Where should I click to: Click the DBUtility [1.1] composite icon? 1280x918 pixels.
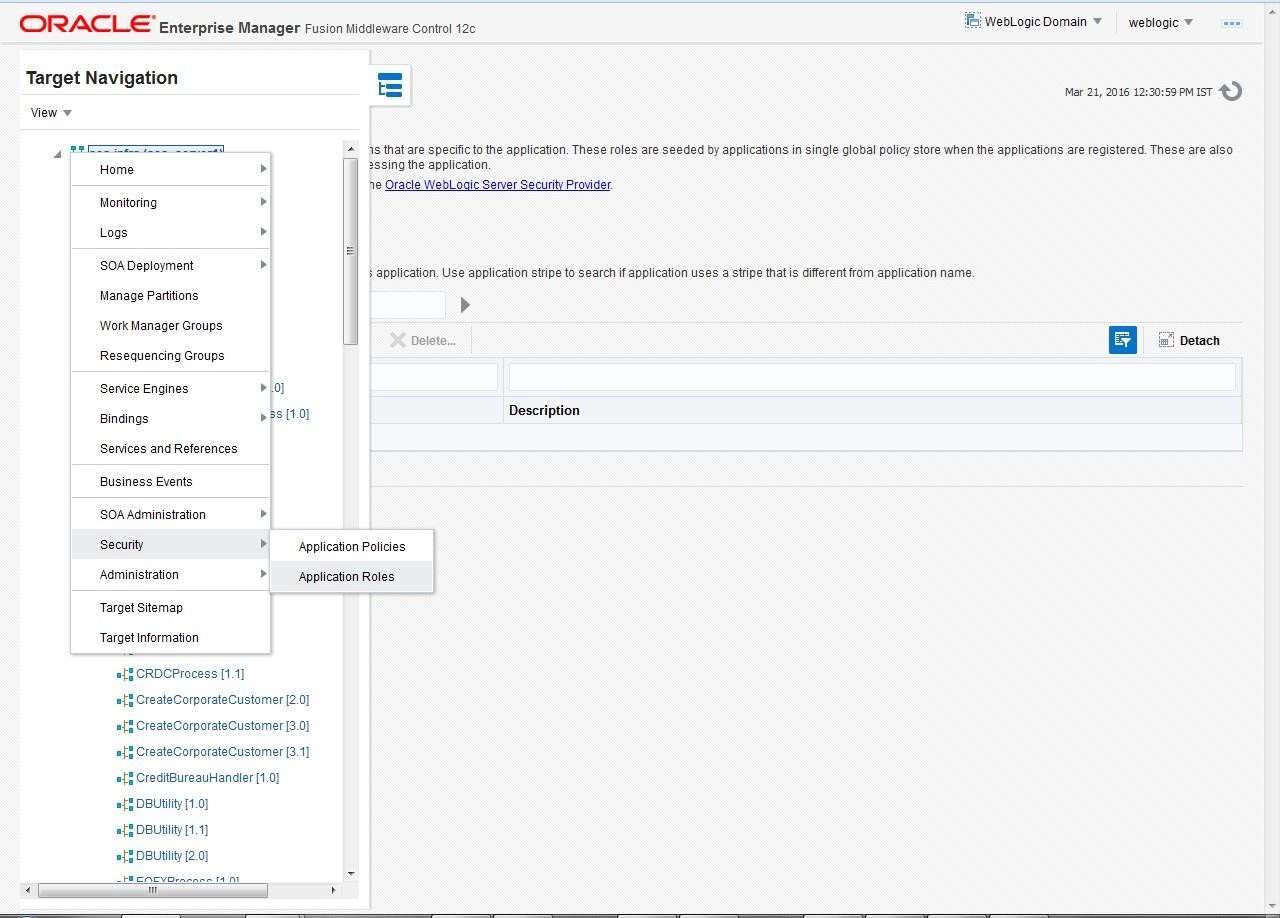(x=125, y=830)
